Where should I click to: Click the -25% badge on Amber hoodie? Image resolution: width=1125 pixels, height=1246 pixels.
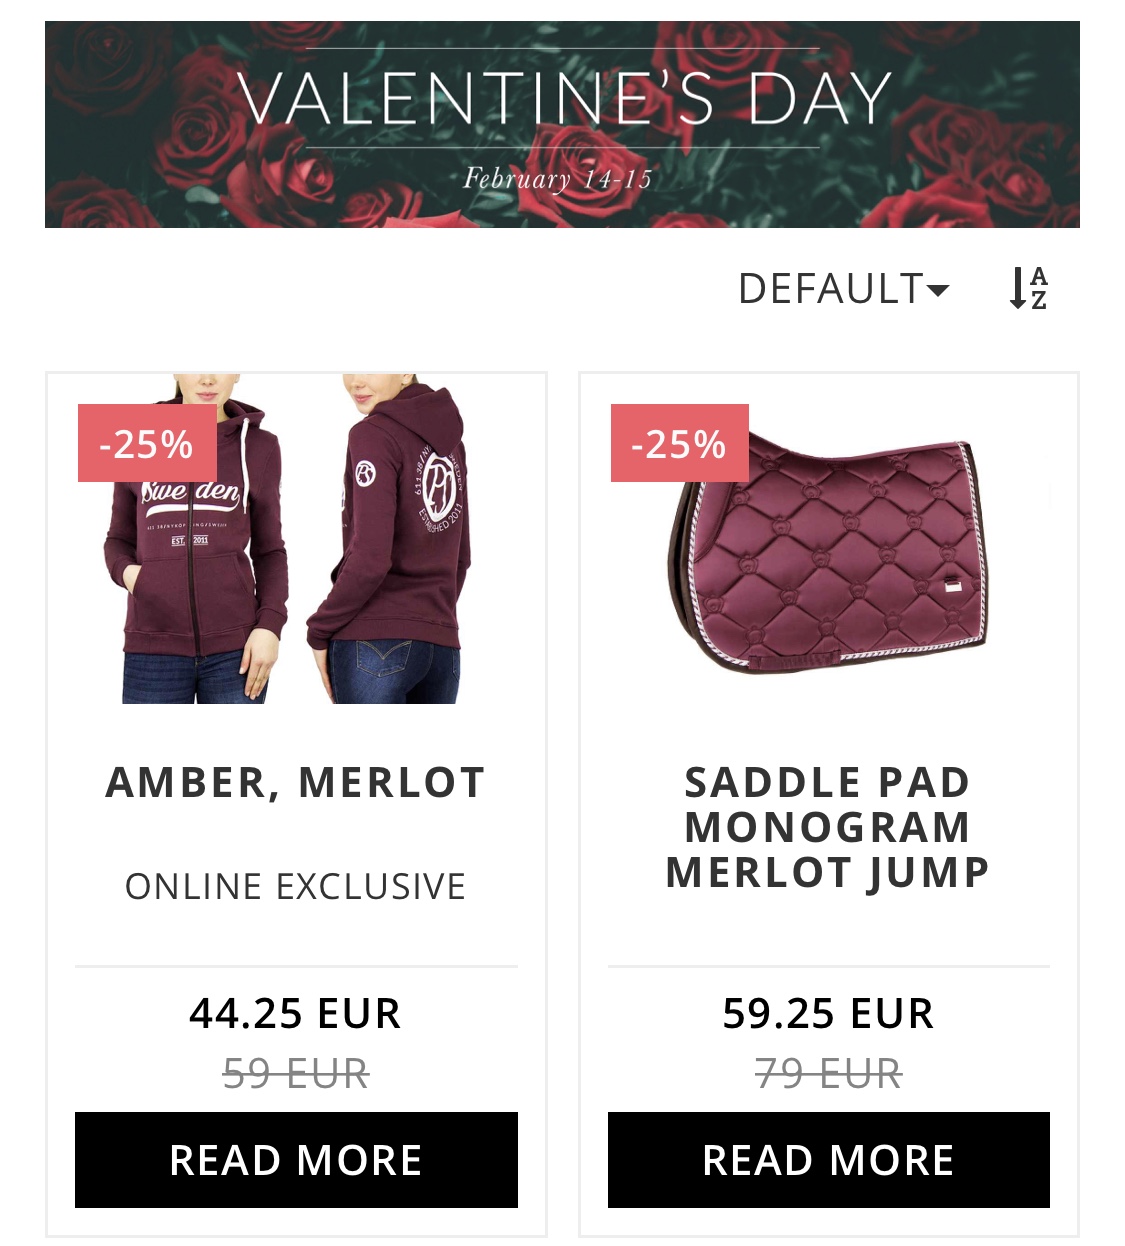[147, 443]
